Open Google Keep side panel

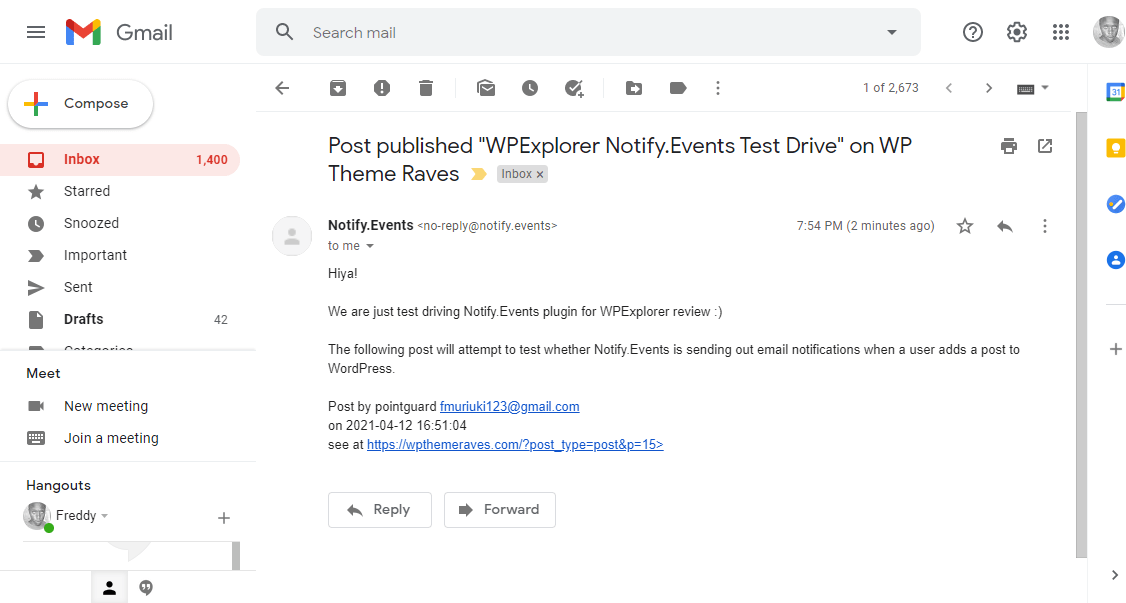[1115, 148]
